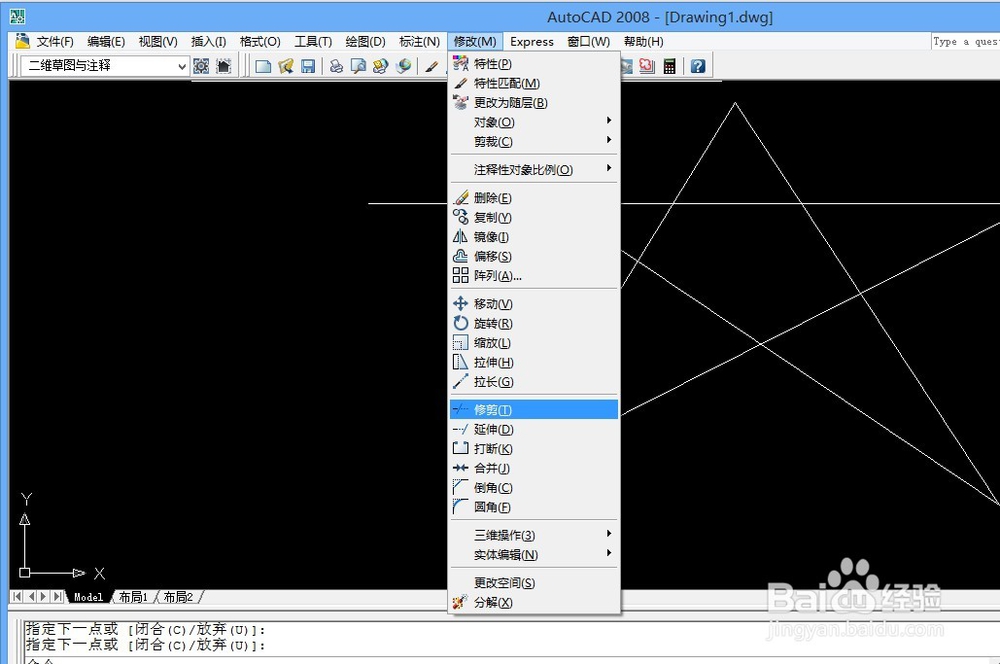Image resolution: width=1000 pixels, height=664 pixels.
Task: Click the match properties brush toolbar icon
Action: [x=432, y=66]
